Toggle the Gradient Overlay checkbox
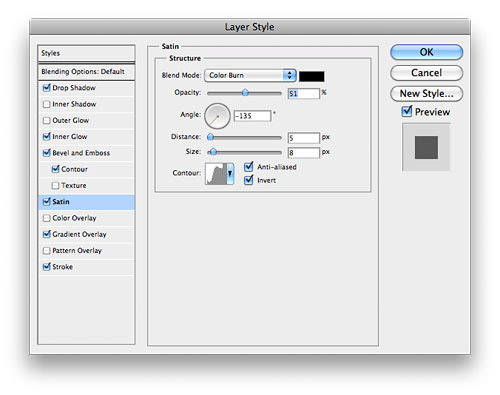Viewport: 500px width, 395px height. [x=47, y=234]
